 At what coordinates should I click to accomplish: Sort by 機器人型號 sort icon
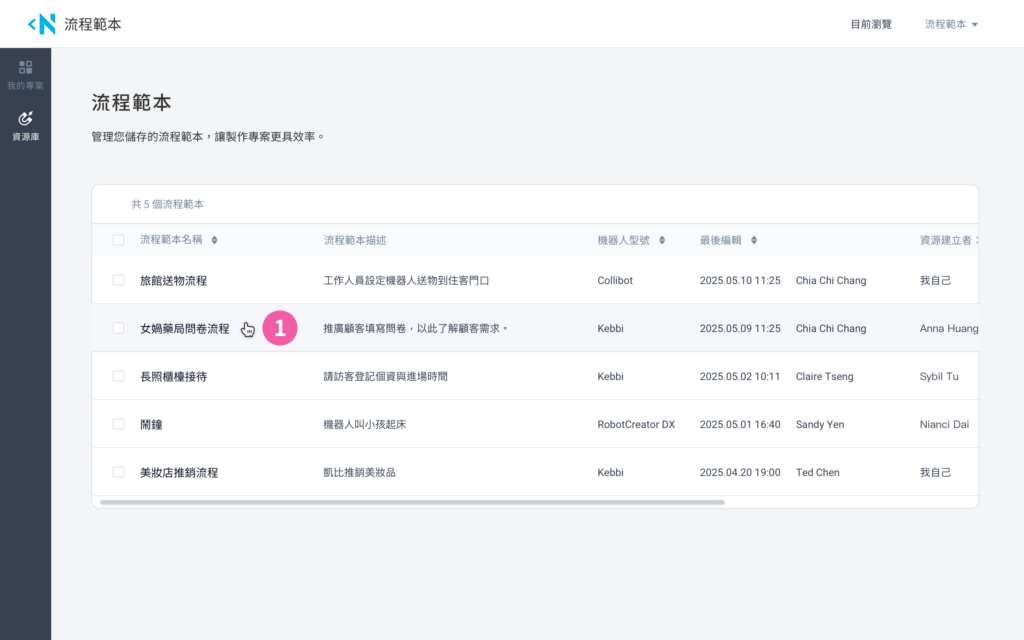point(662,240)
